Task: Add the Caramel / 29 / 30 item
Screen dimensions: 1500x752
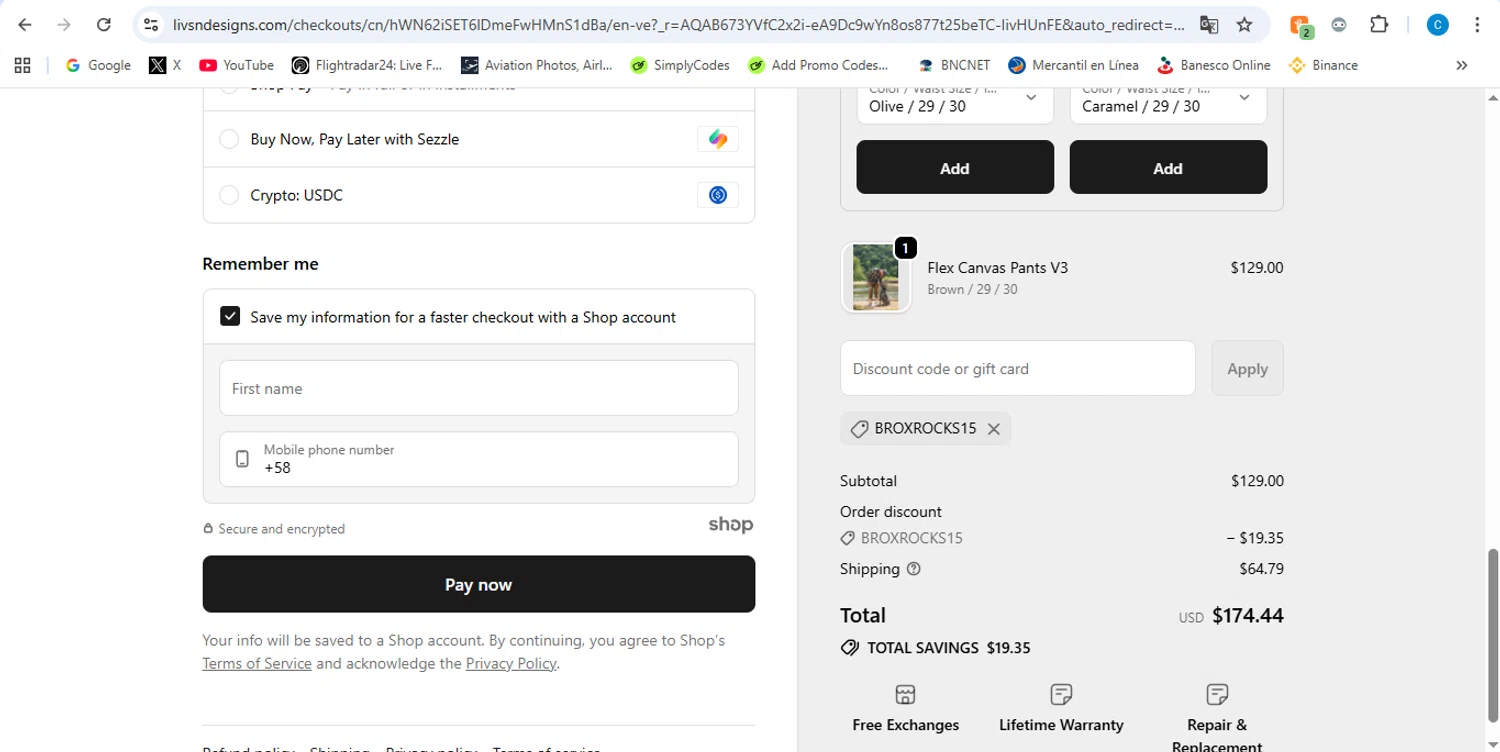Action: click(1168, 167)
